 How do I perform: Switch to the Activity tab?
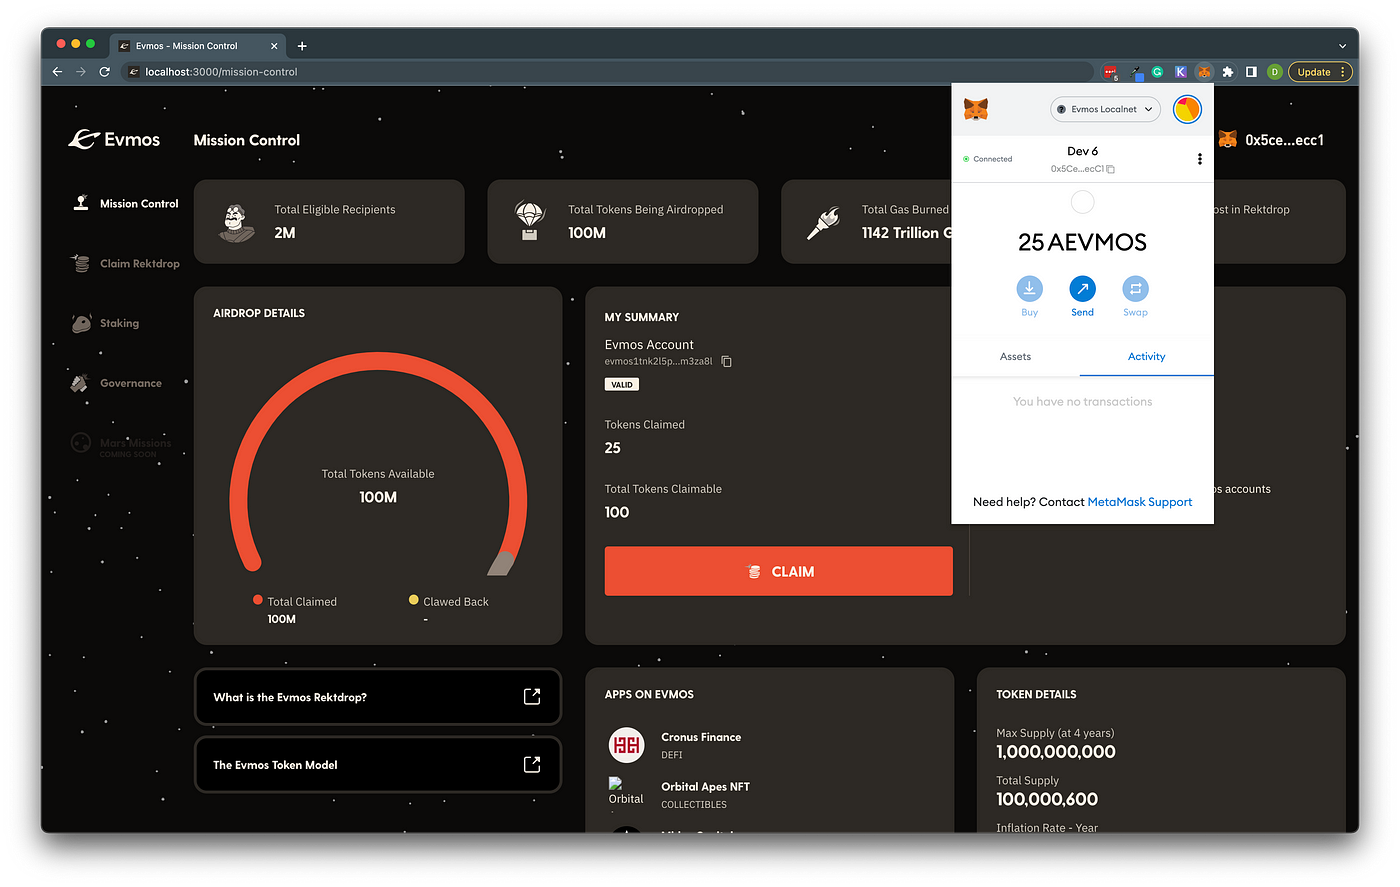[1146, 356]
